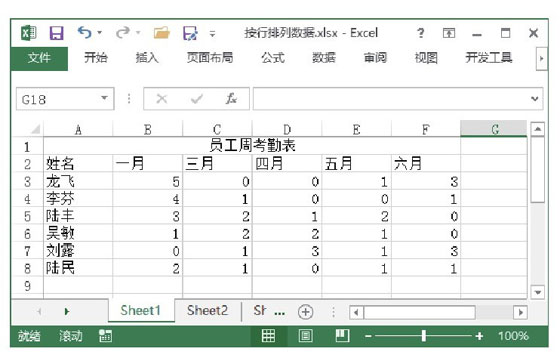Select the name cell 李芬
Screen dimensions: 560x361
[x=78, y=199]
